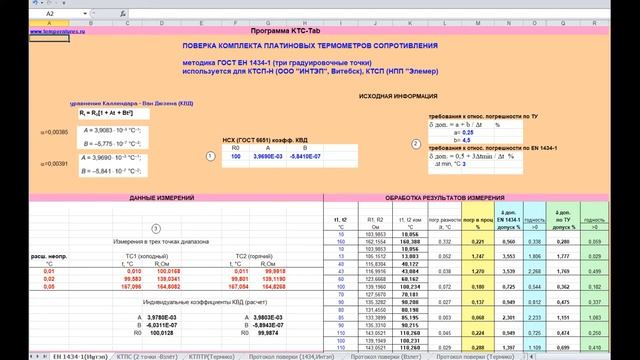Click the horizontal scrollbar left arrow
The width and height of the screenshot is (640, 360).
531,356
